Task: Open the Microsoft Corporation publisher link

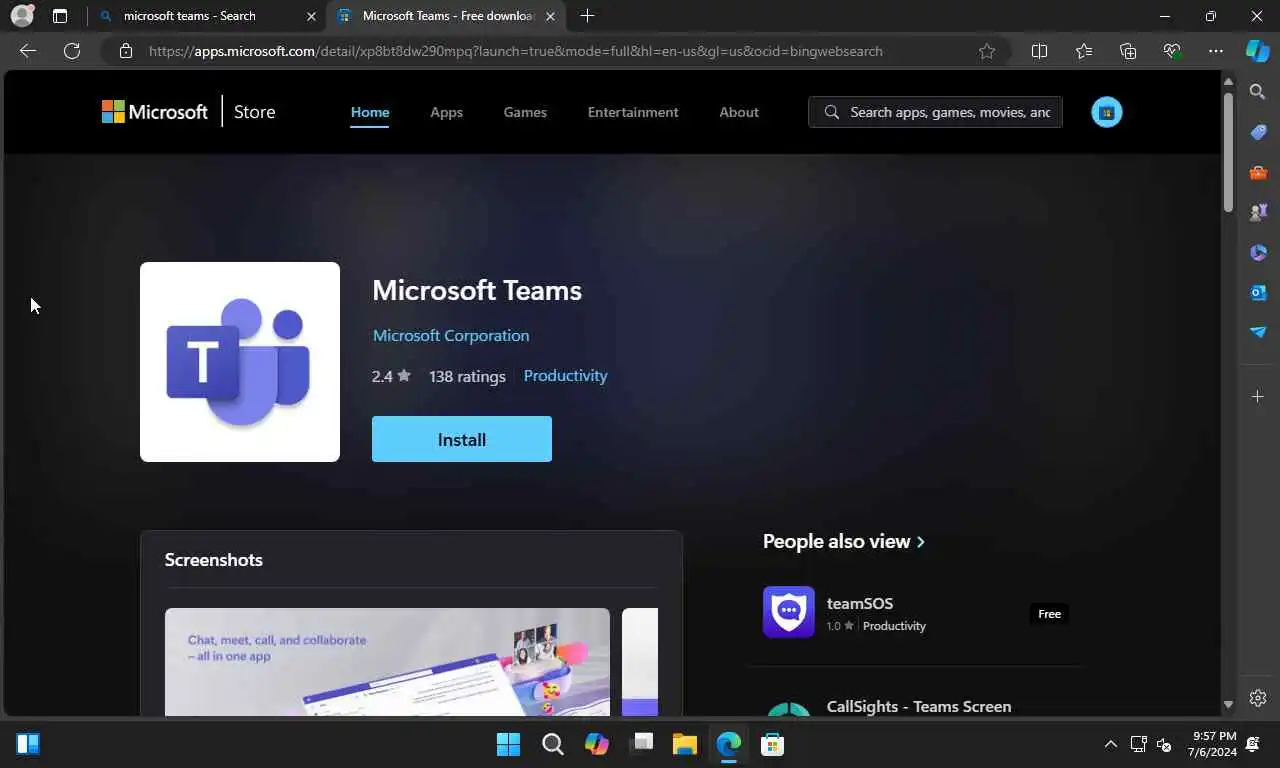Action: coord(451,335)
